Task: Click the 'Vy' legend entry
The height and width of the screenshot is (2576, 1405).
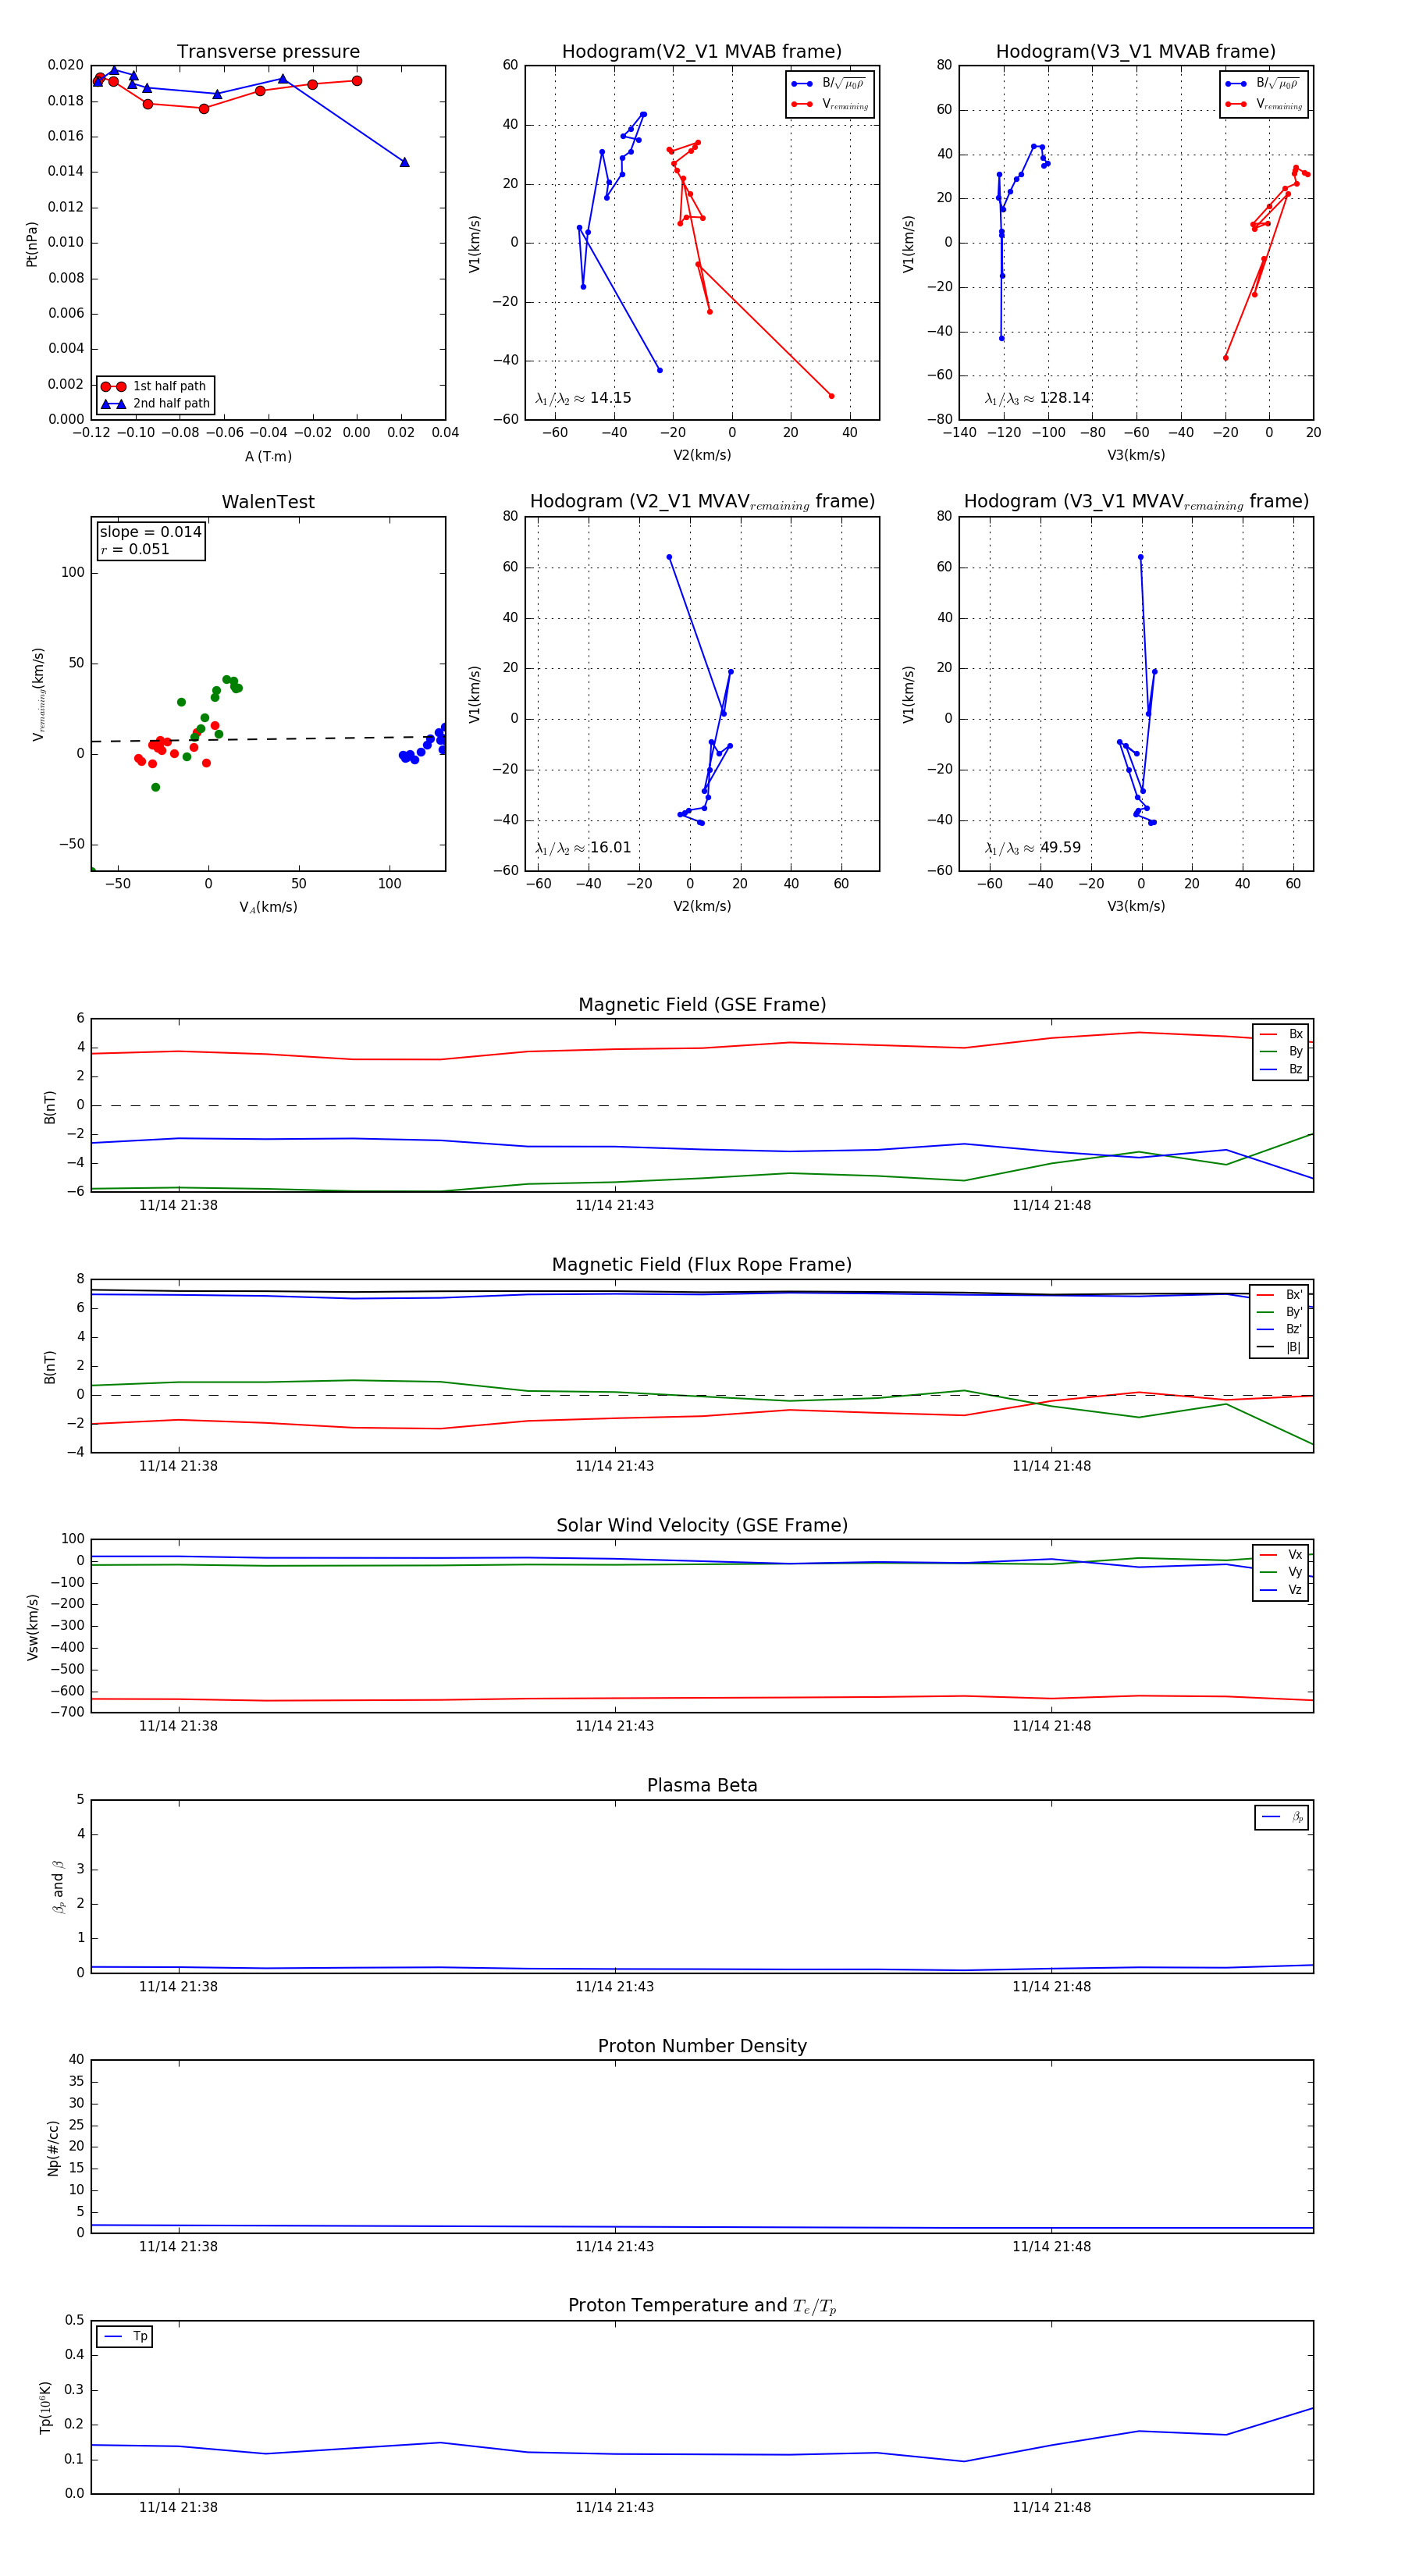Action: [x=1281, y=1572]
